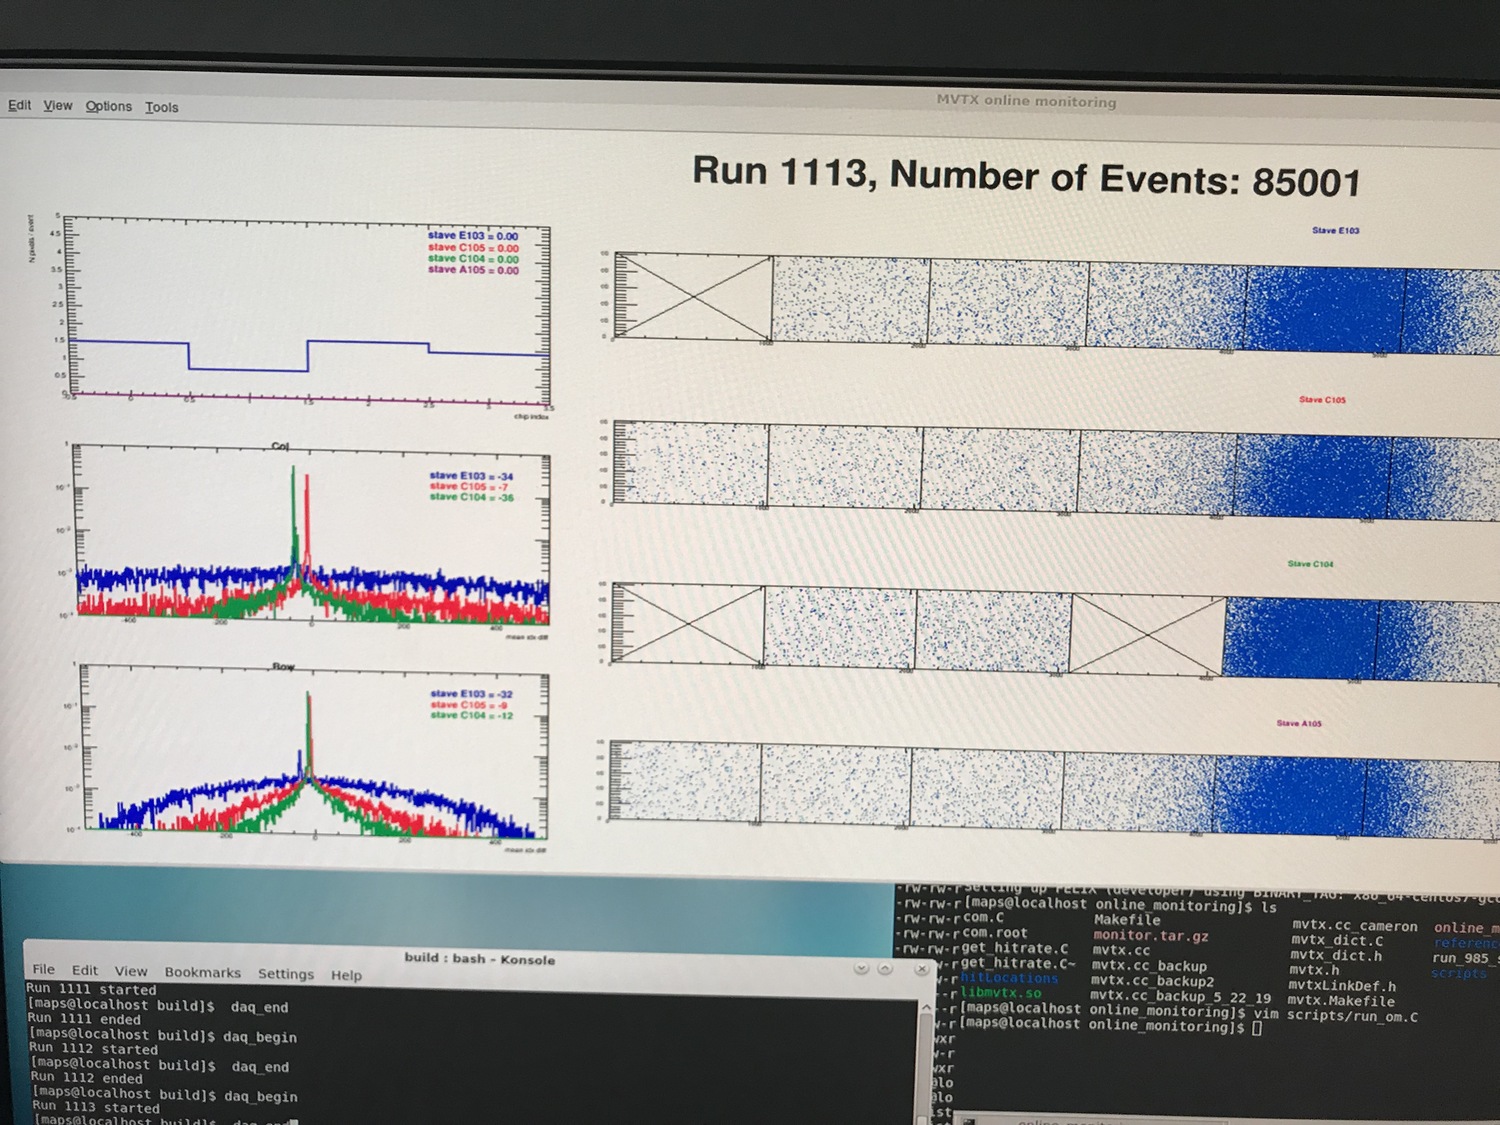Click 'mvtx_dict.h' in the terminal listing
1500x1125 pixels.
point(1336,955)
